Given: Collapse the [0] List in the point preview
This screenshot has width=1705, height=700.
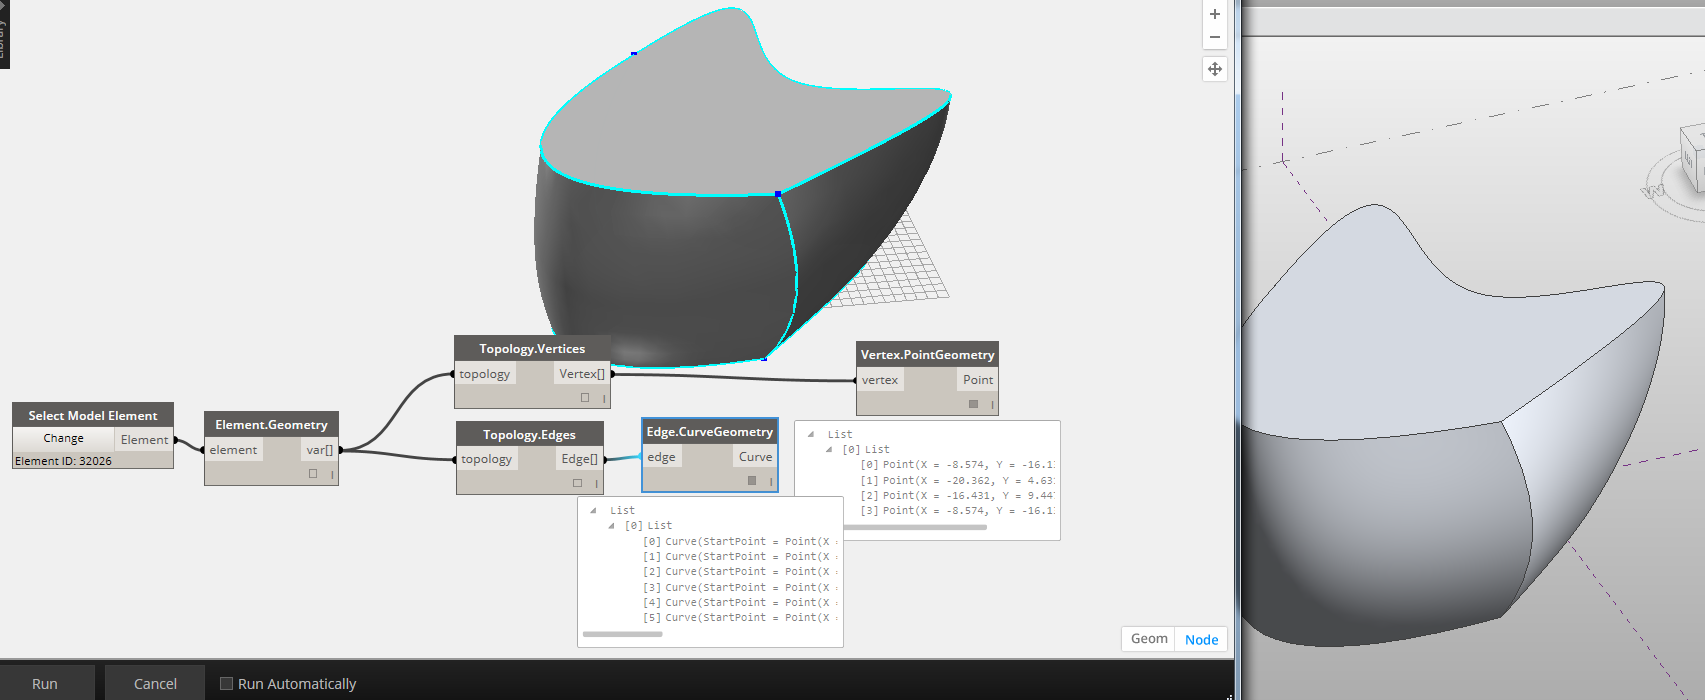Looking at the screenshot, I should (x=829, y=450).
